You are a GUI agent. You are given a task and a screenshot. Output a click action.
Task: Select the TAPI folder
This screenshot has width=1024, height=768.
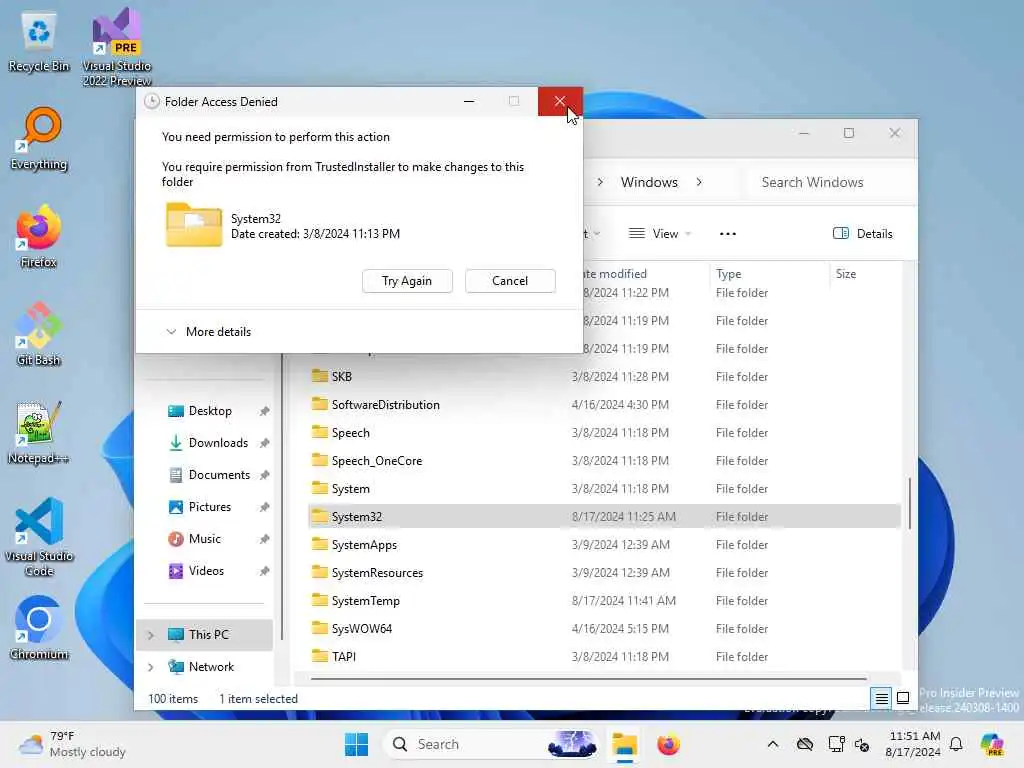pyautogui.click(x=604, y=657)
